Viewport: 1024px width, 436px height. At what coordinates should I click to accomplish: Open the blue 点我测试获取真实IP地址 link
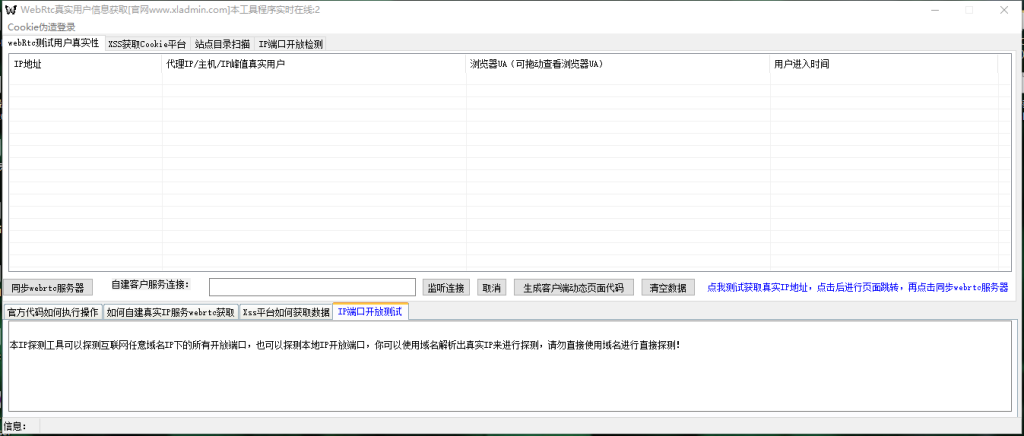(x=857, y=287)
